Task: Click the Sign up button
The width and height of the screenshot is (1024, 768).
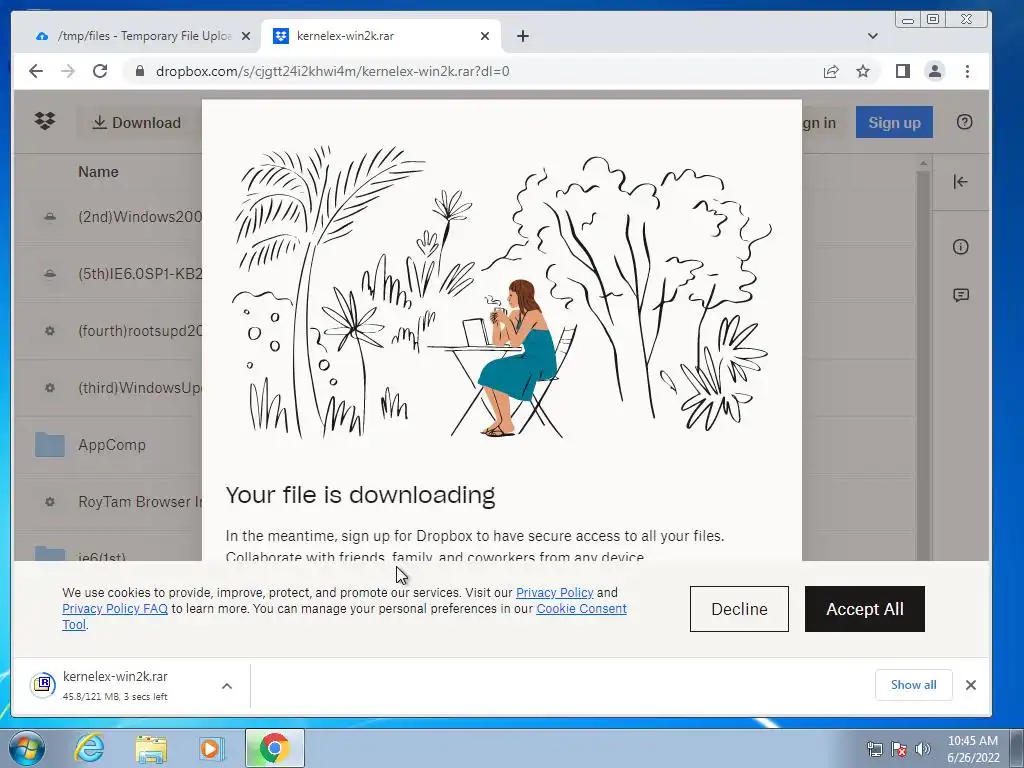Action: pos(894,122)
